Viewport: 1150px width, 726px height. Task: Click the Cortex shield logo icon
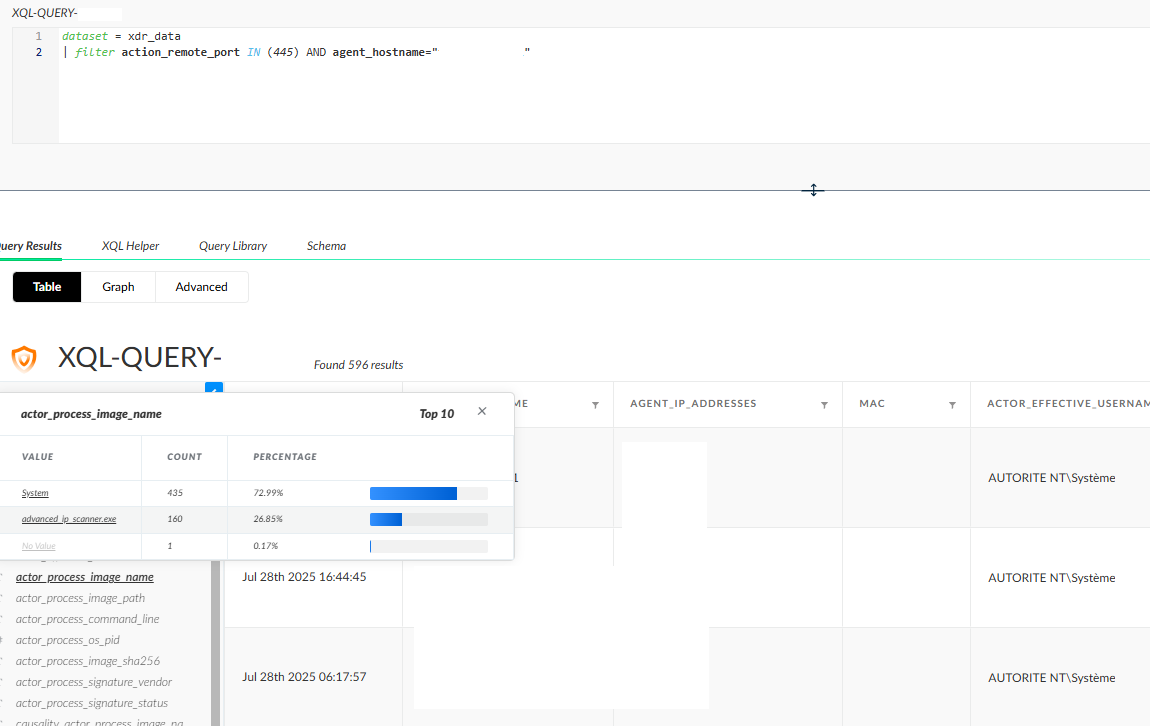[x=24, y=358]
